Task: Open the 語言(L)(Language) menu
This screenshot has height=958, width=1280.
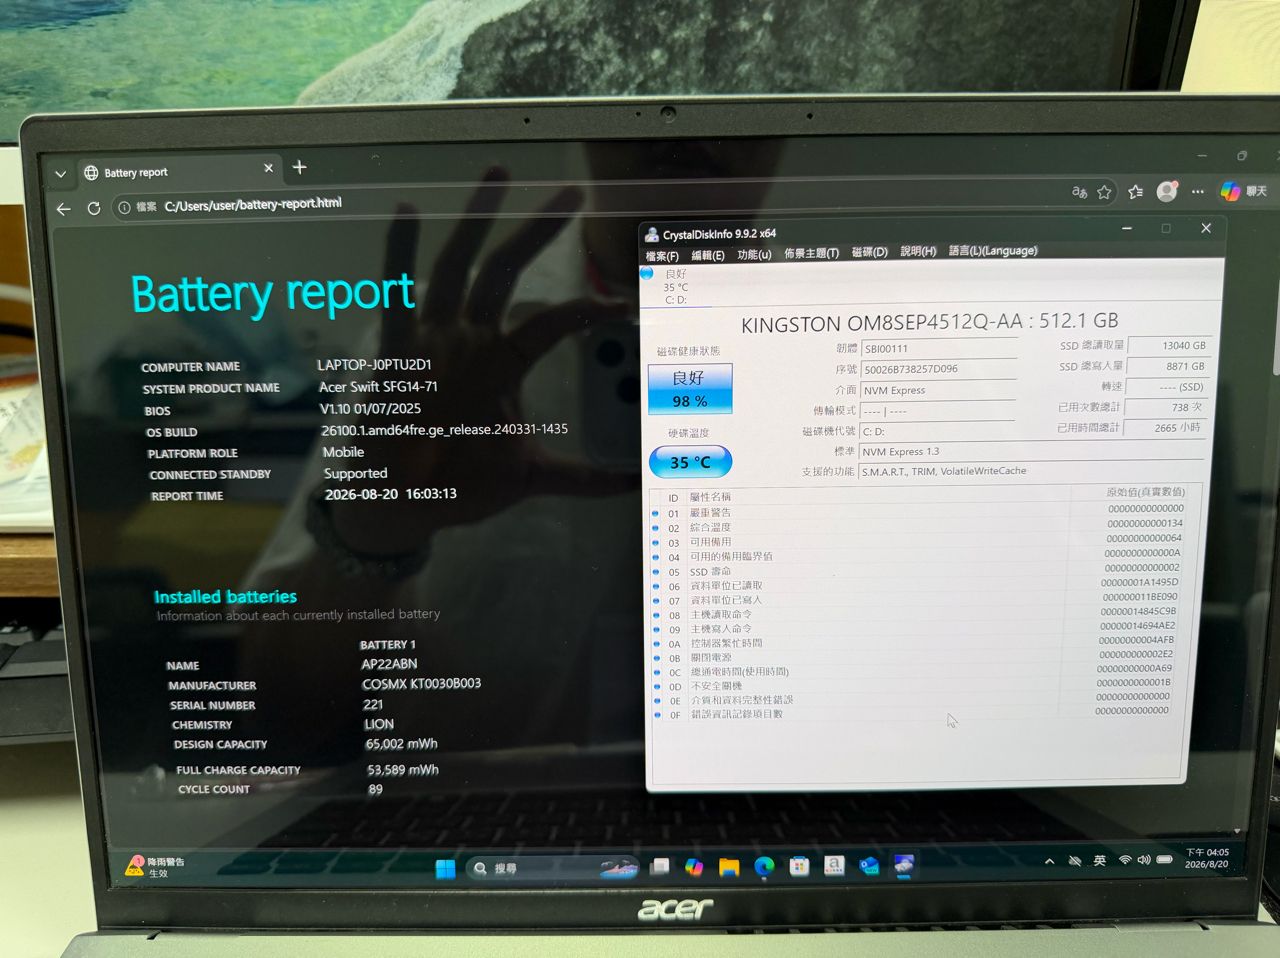Action: [993, 250]
